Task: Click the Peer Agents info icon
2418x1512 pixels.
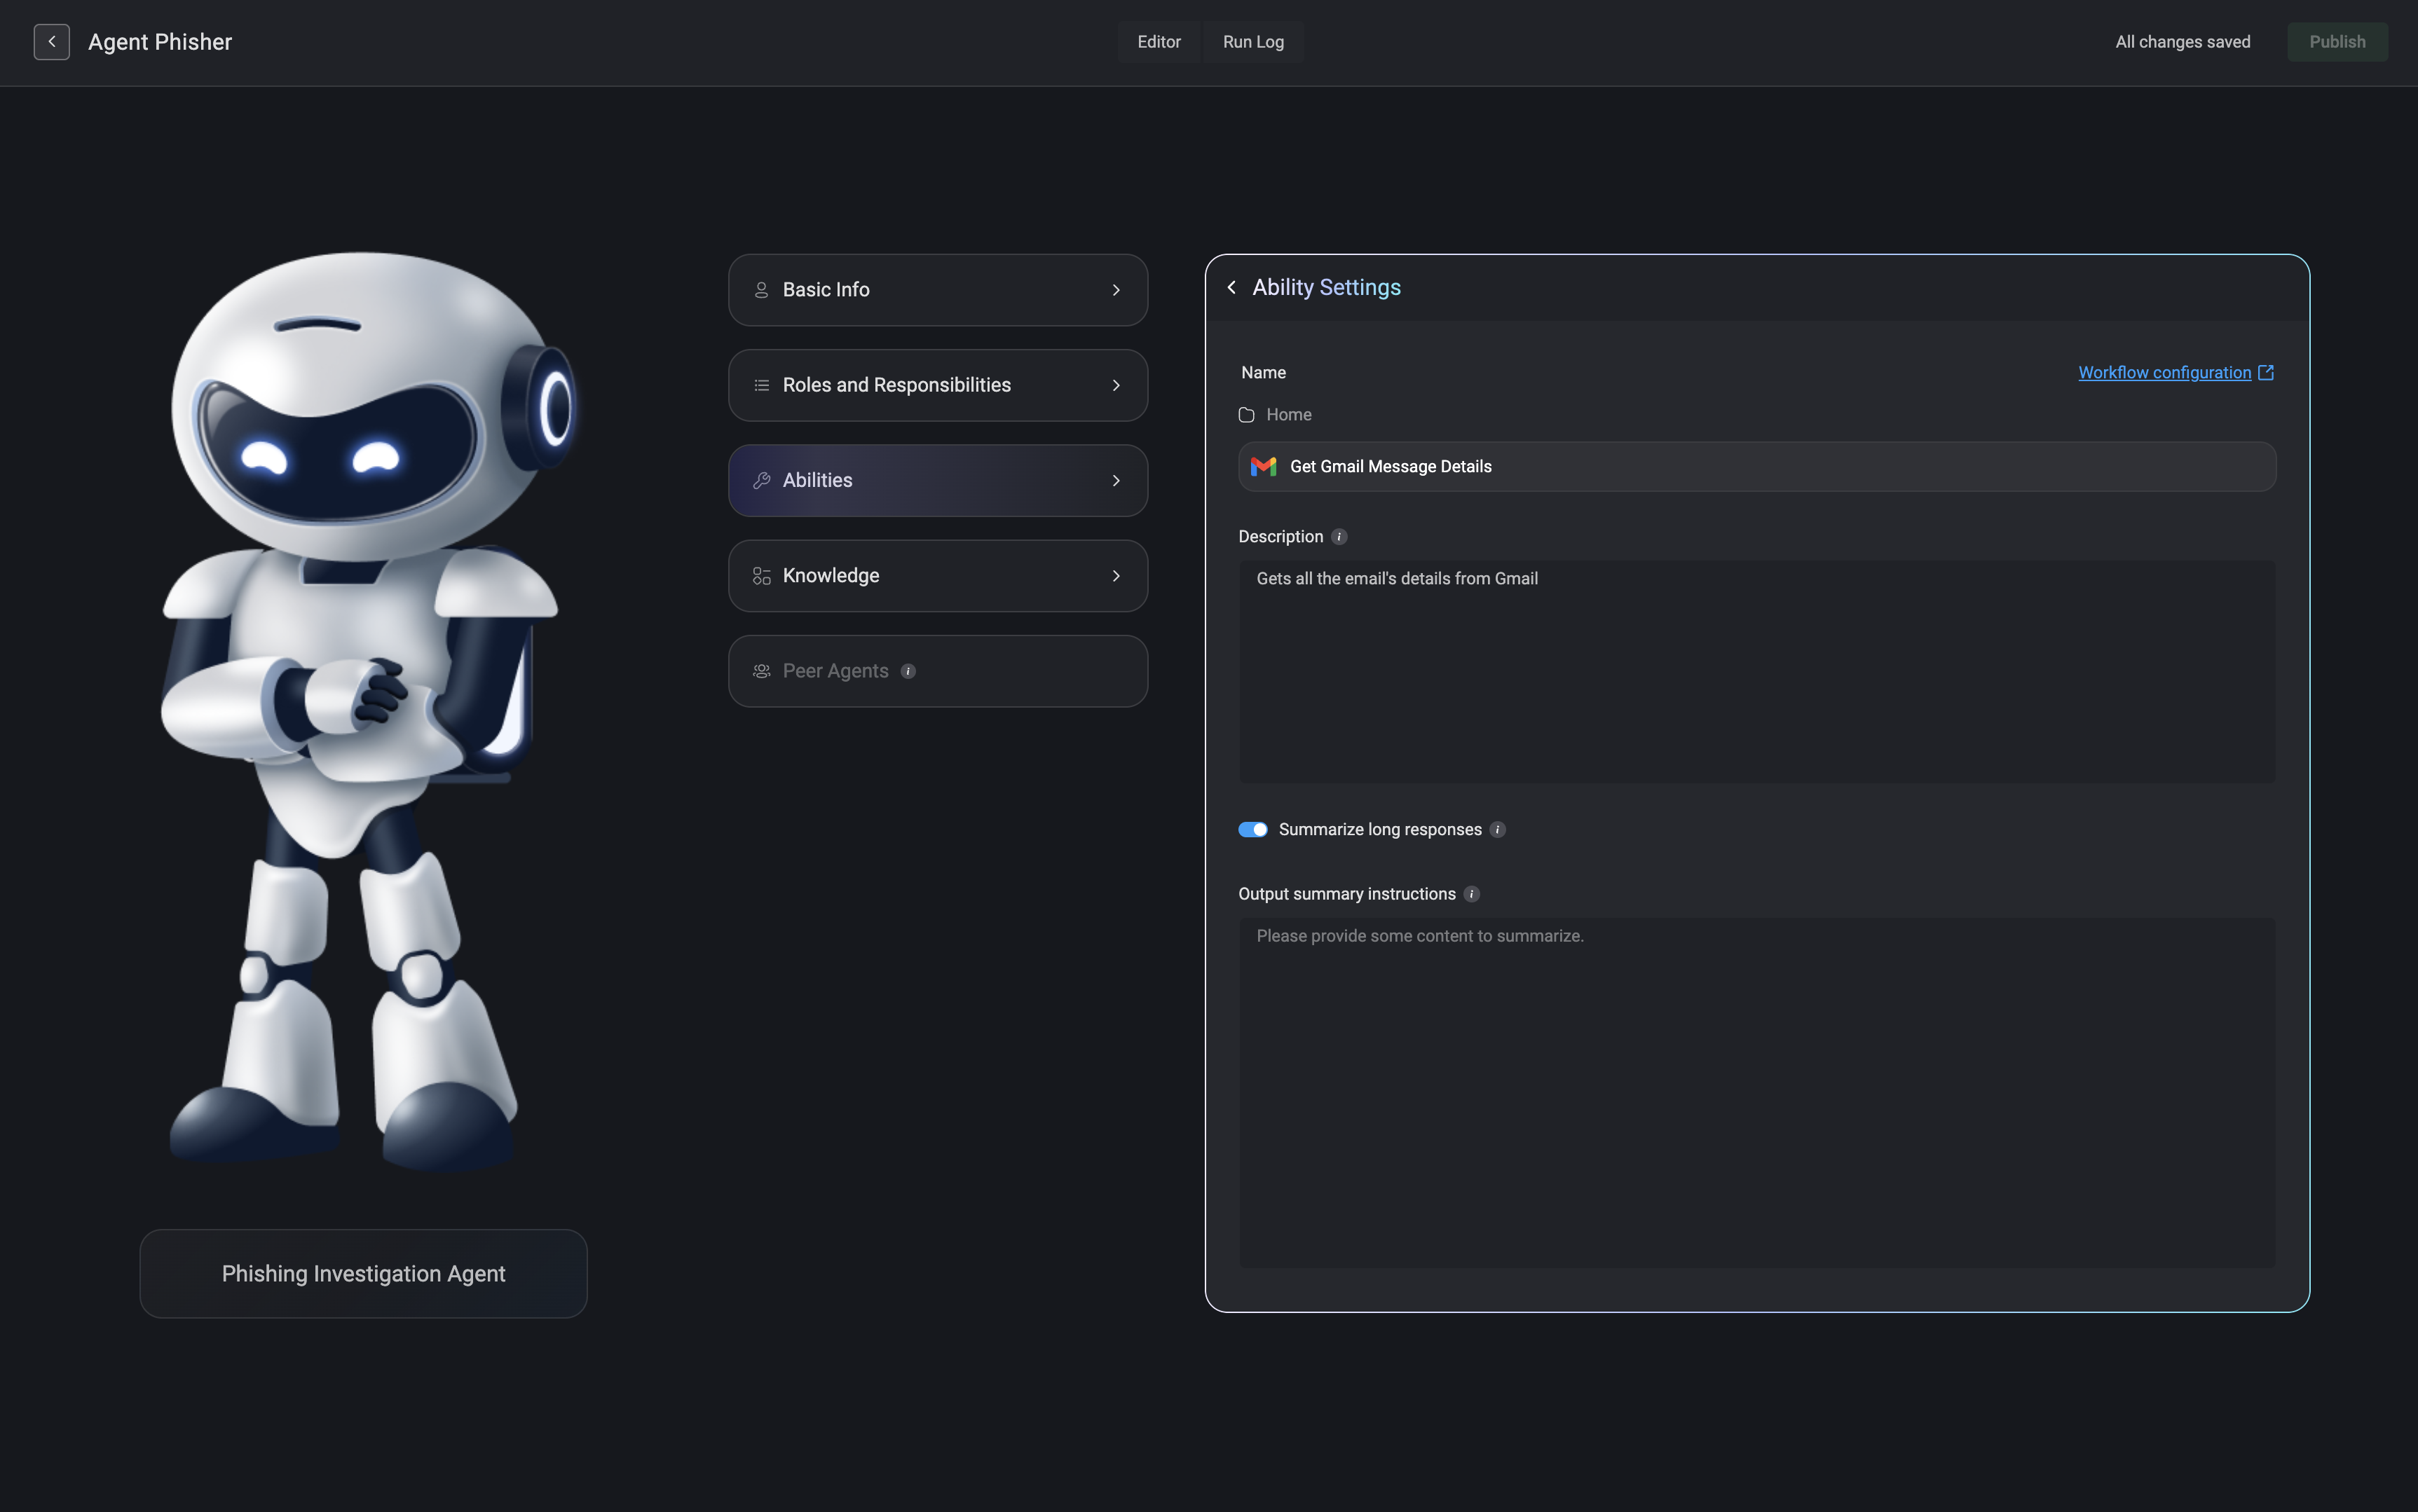Action: pos(908,671)
